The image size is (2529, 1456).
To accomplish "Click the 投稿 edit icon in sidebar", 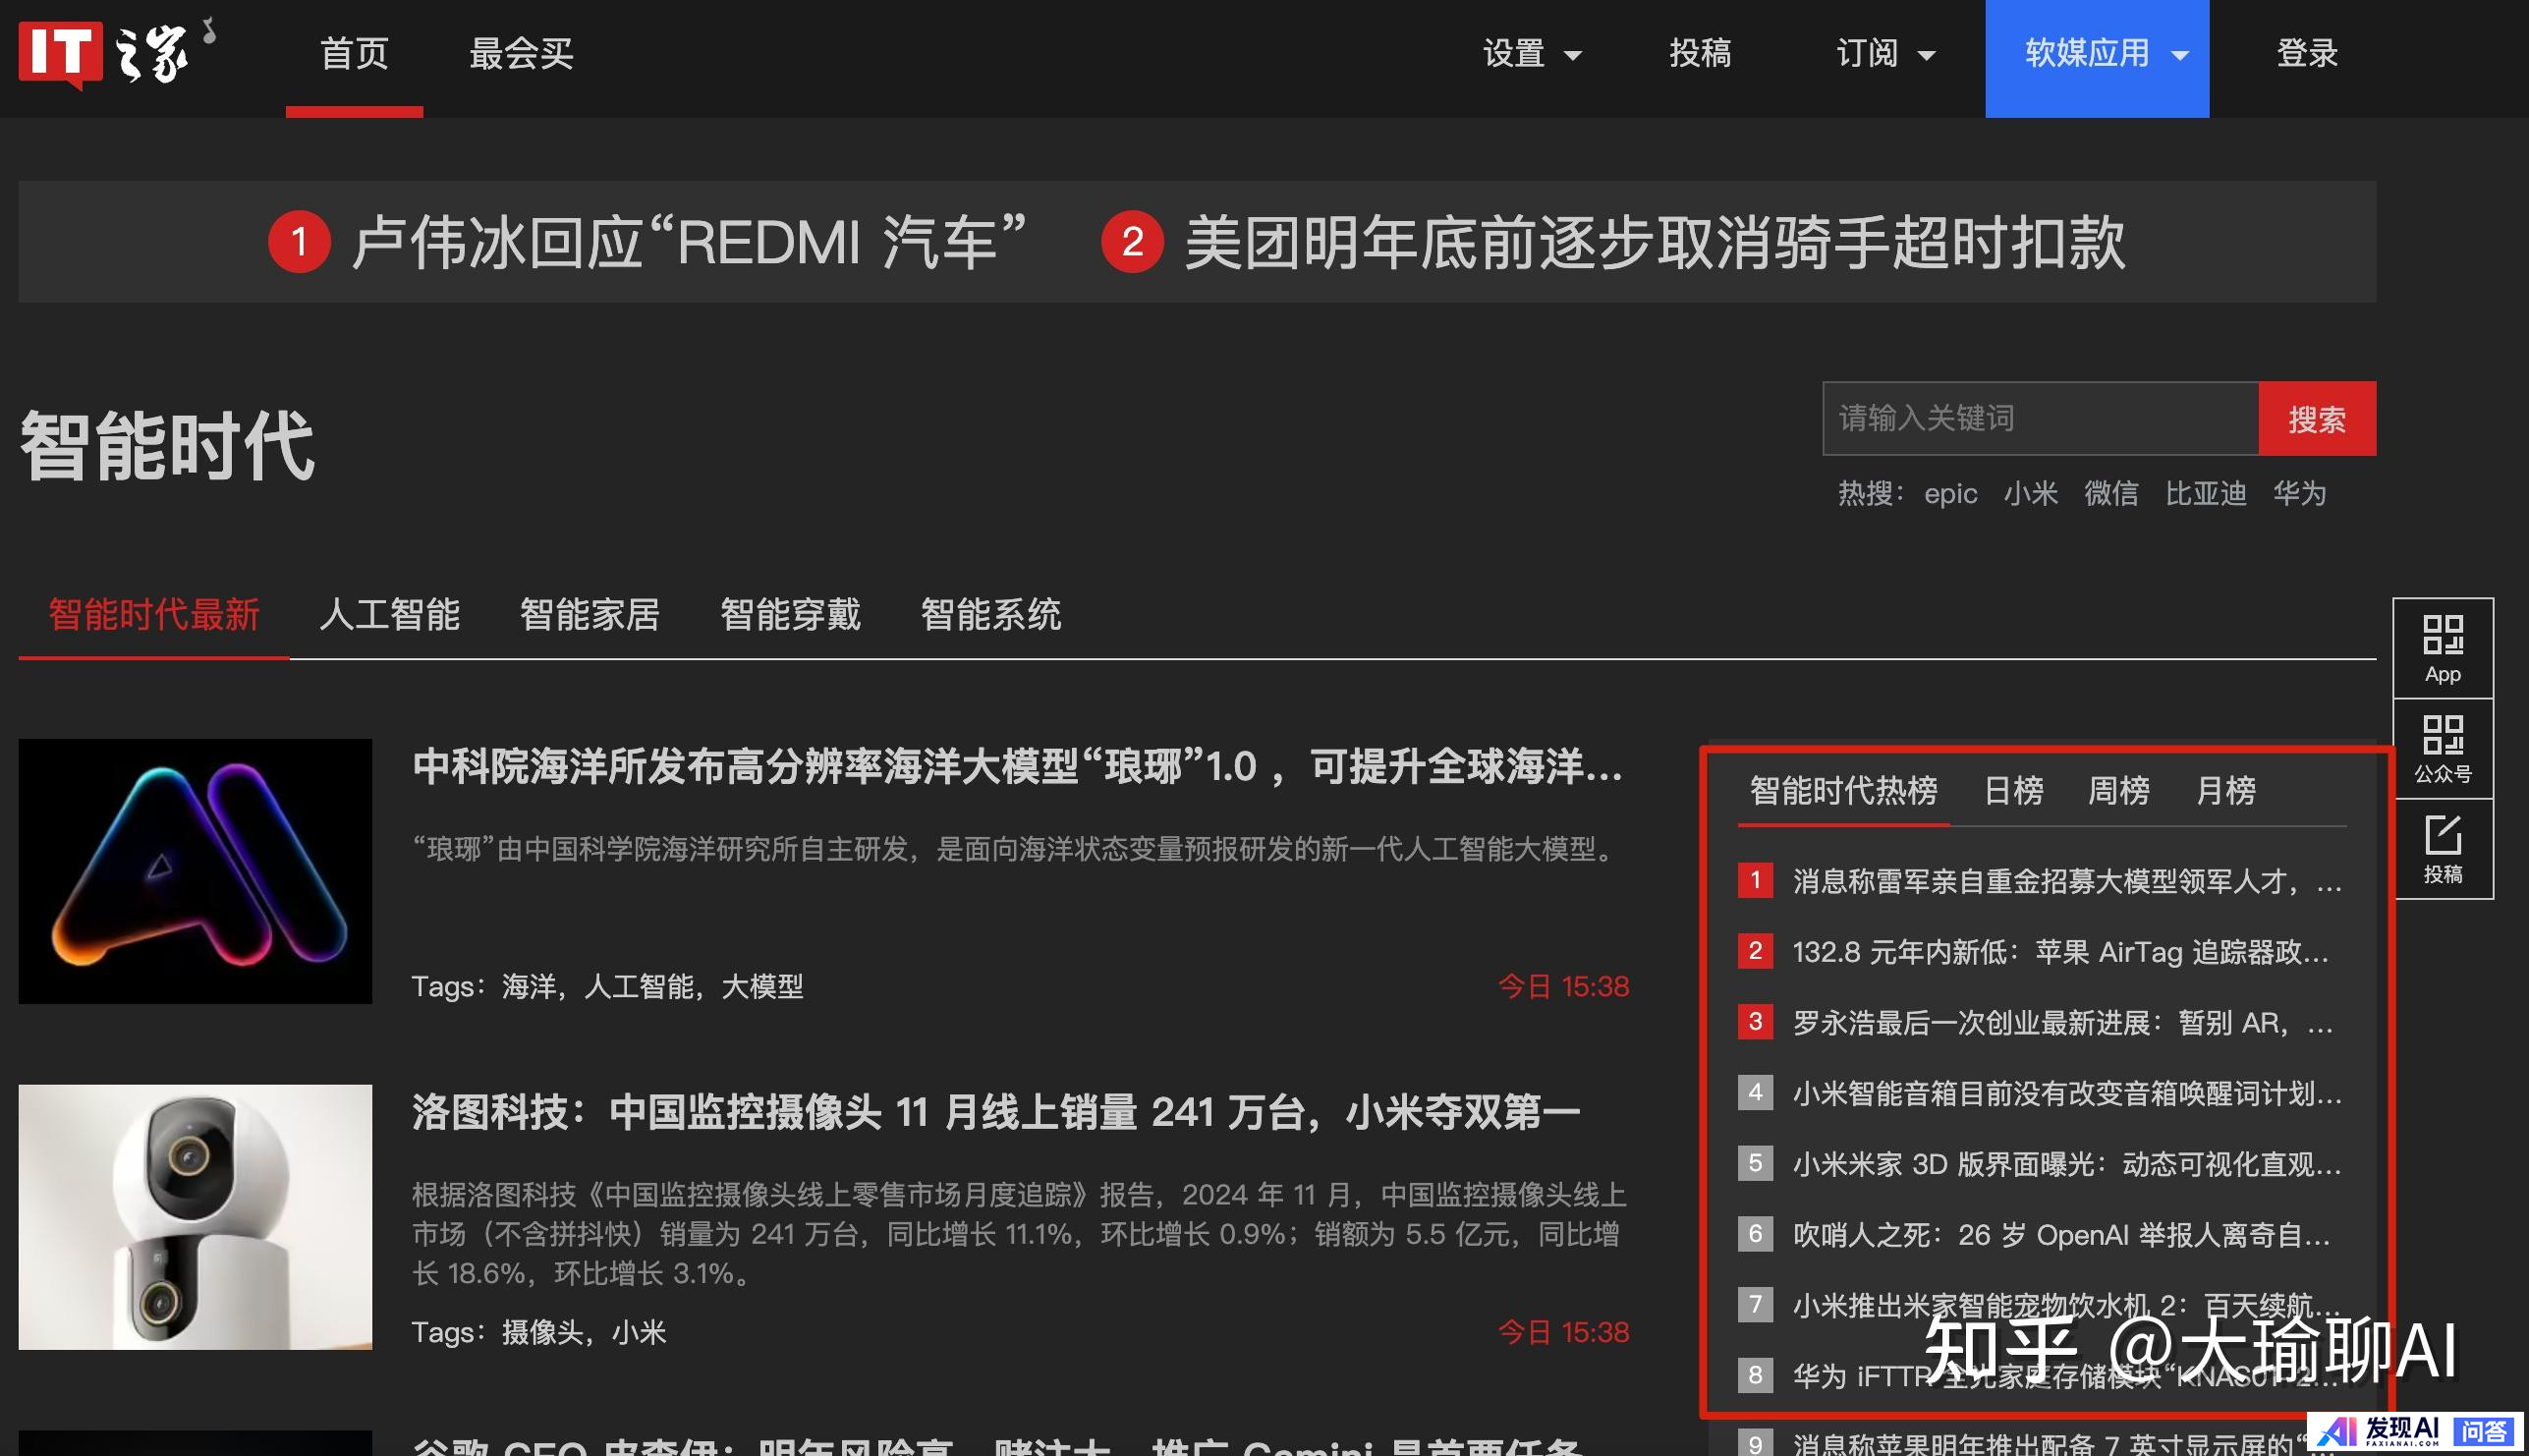I will point(2442,836).
